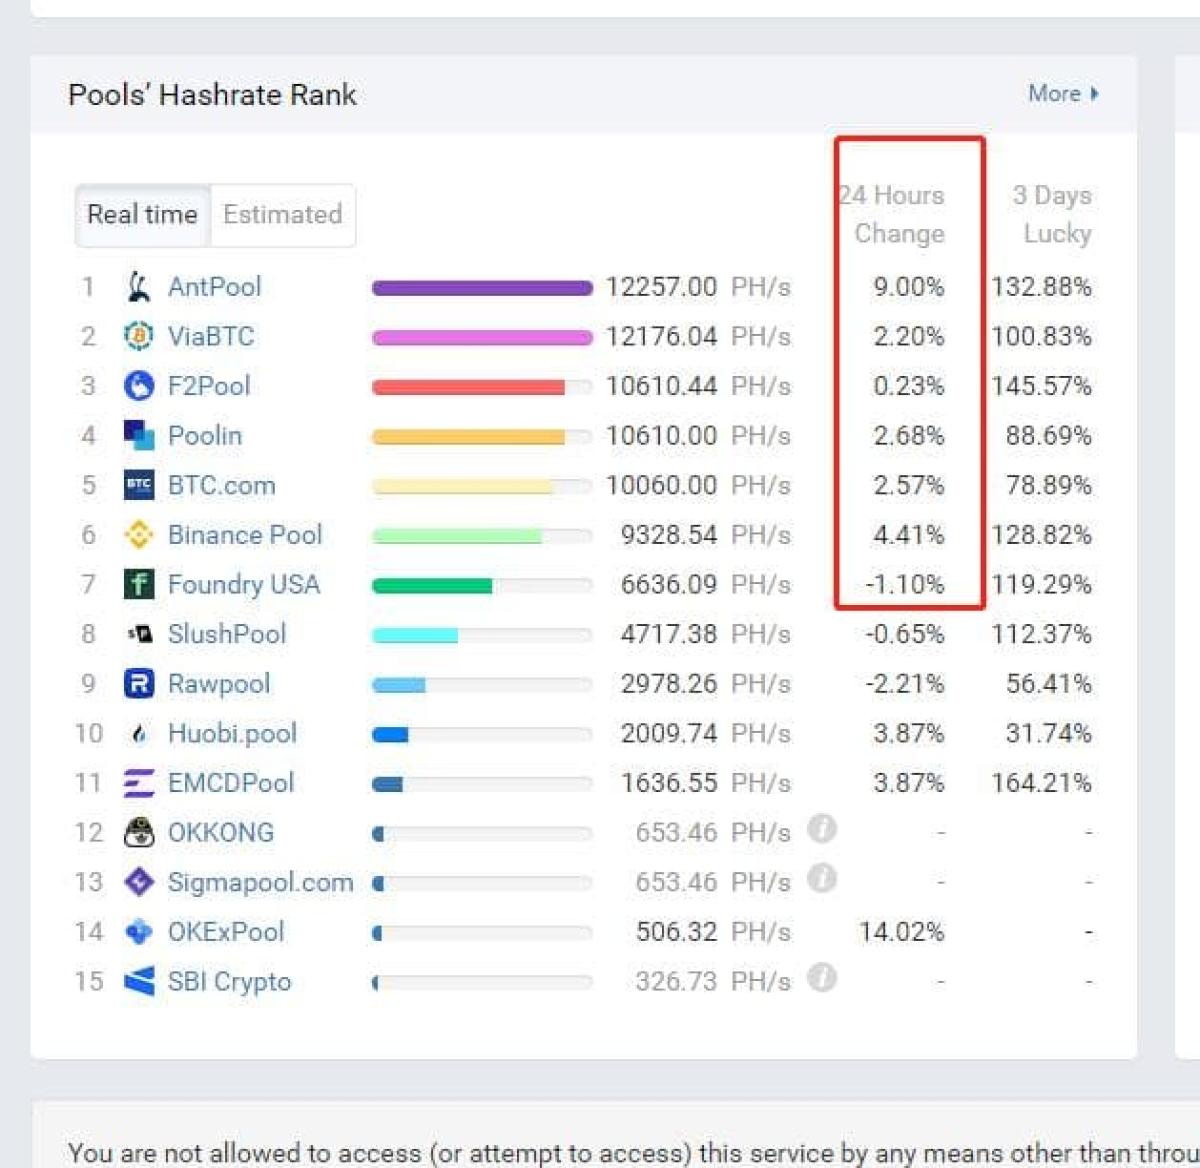The height and width of the screenshot is (1168, 1200).
Task: Open the More link in hashrate panel
Action: [x=1062, y=94]
